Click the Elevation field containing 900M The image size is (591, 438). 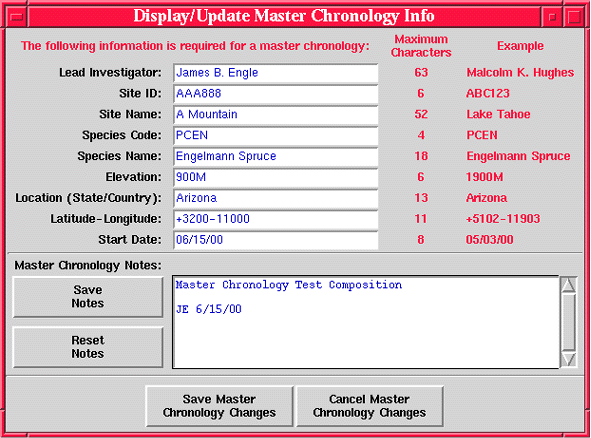pyautogui.click(x=276, y=177)
